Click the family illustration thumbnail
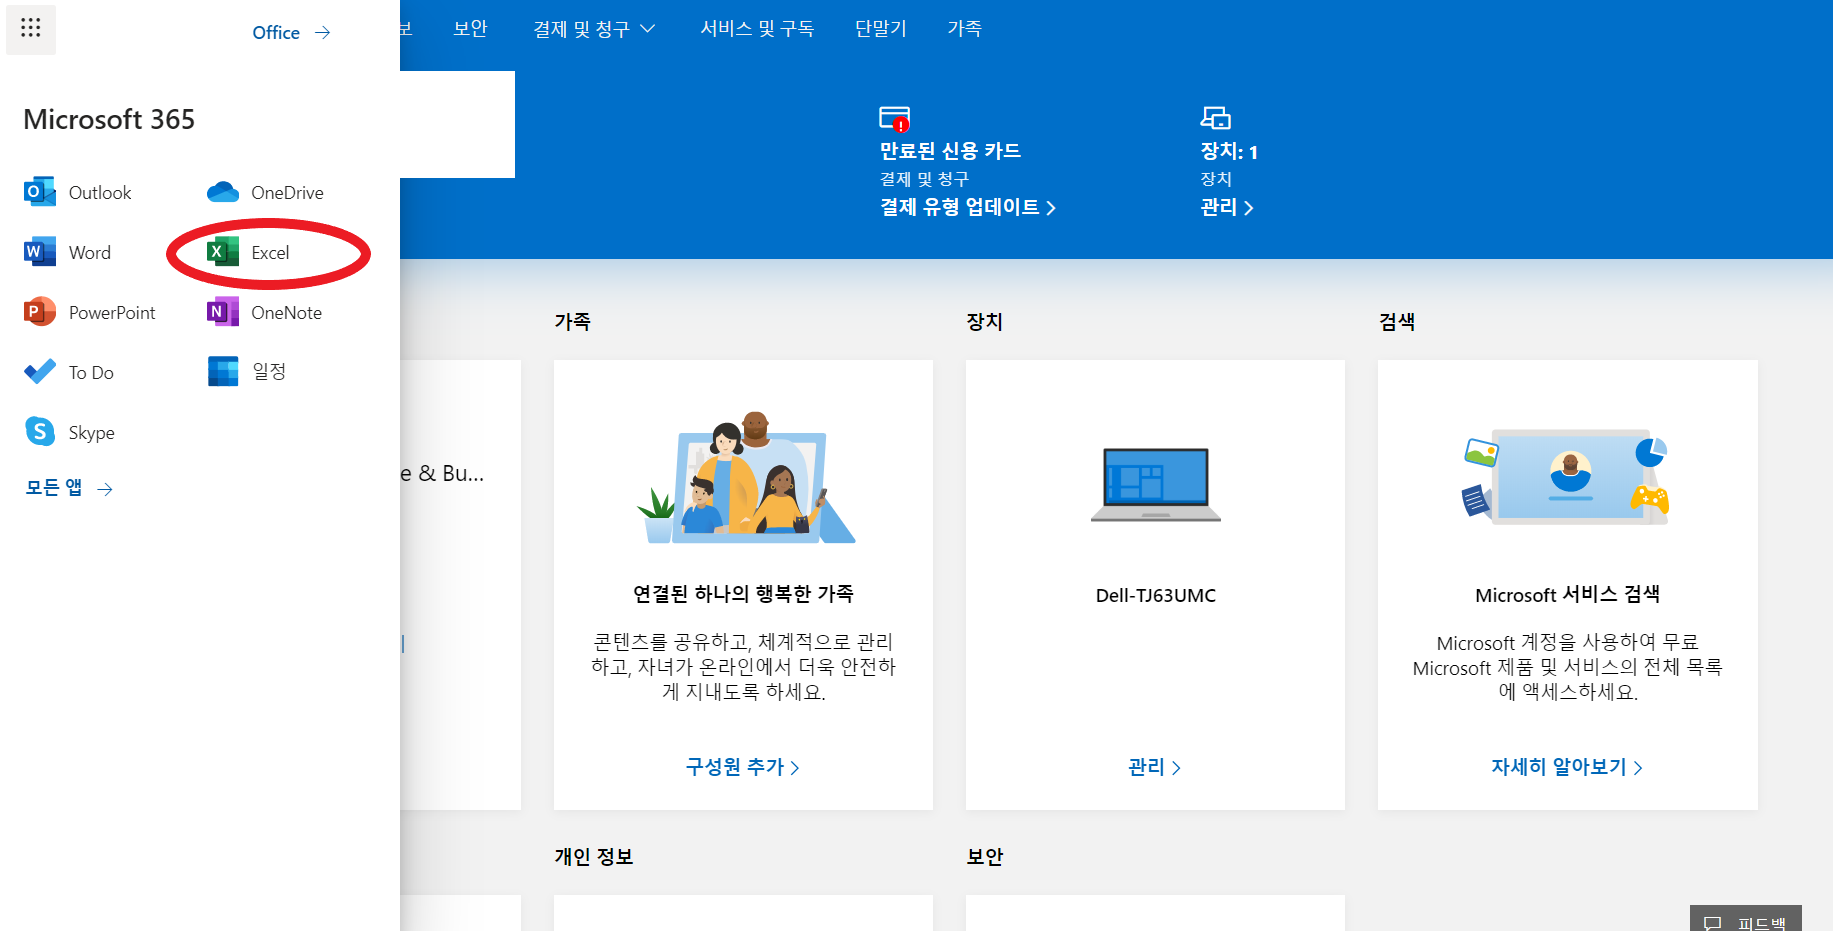This screenshot has width=1833, height=931. pos(746,478)
